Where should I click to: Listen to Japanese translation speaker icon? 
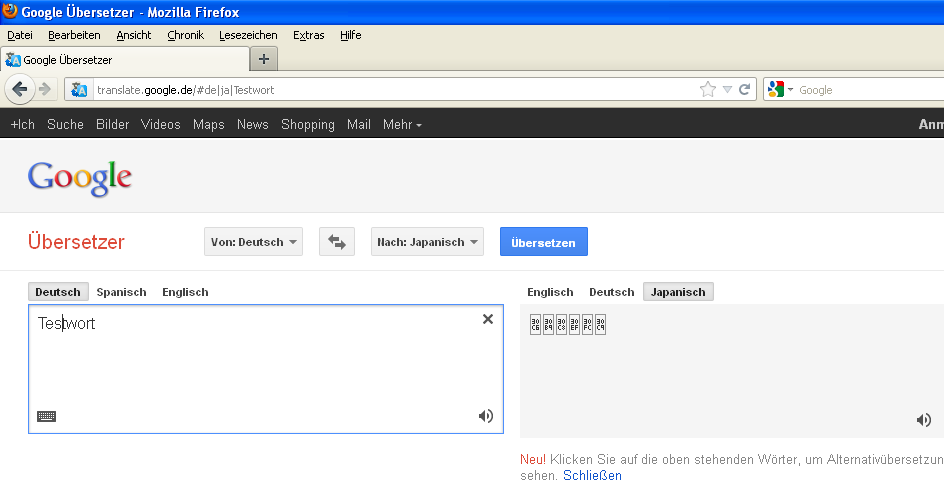(924, 420)
